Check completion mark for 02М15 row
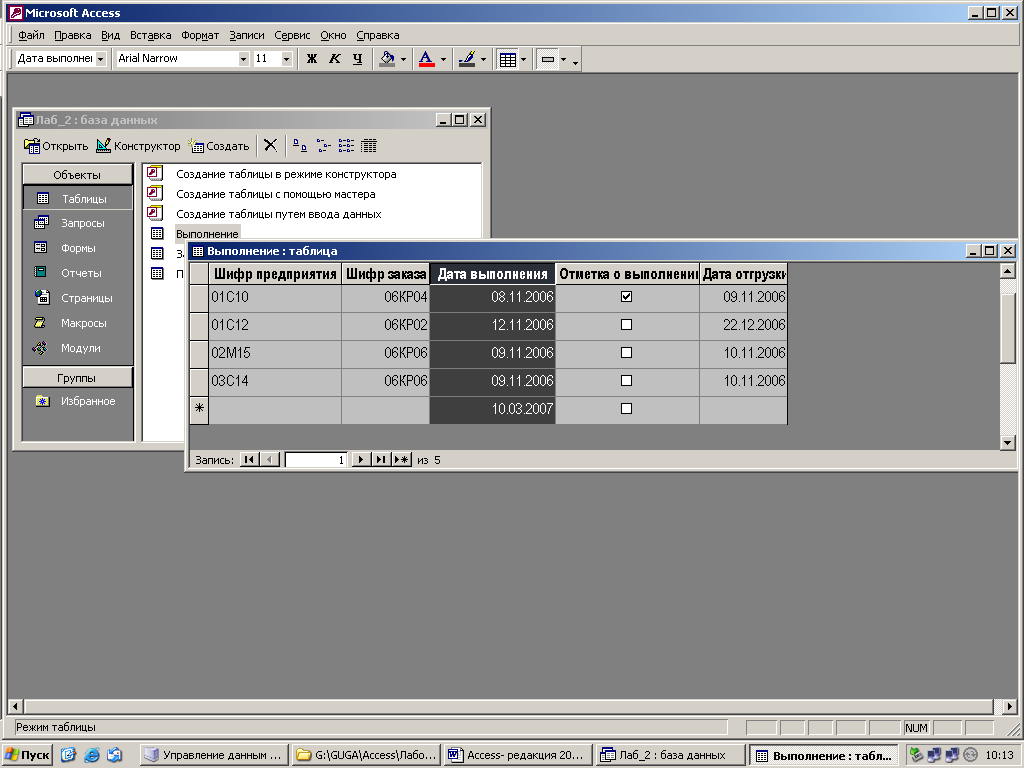 tap(626, 353)
